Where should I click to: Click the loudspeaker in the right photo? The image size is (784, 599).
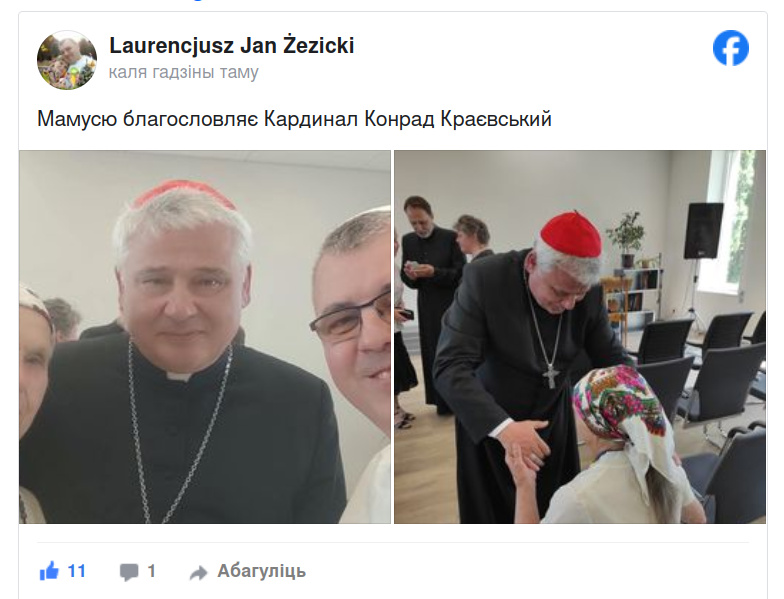coord(704,230)
